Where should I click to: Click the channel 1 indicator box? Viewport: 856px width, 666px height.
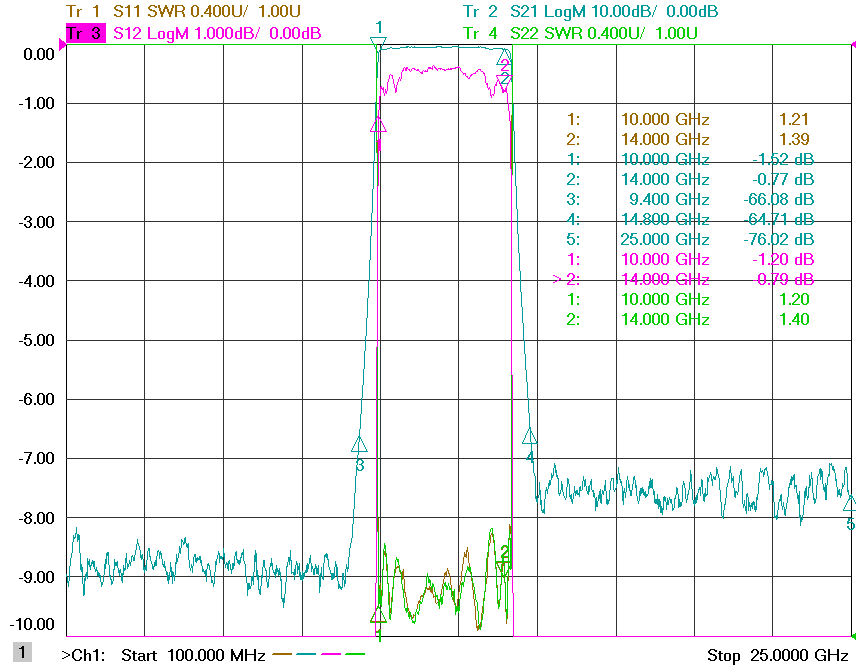coord(22,652)
